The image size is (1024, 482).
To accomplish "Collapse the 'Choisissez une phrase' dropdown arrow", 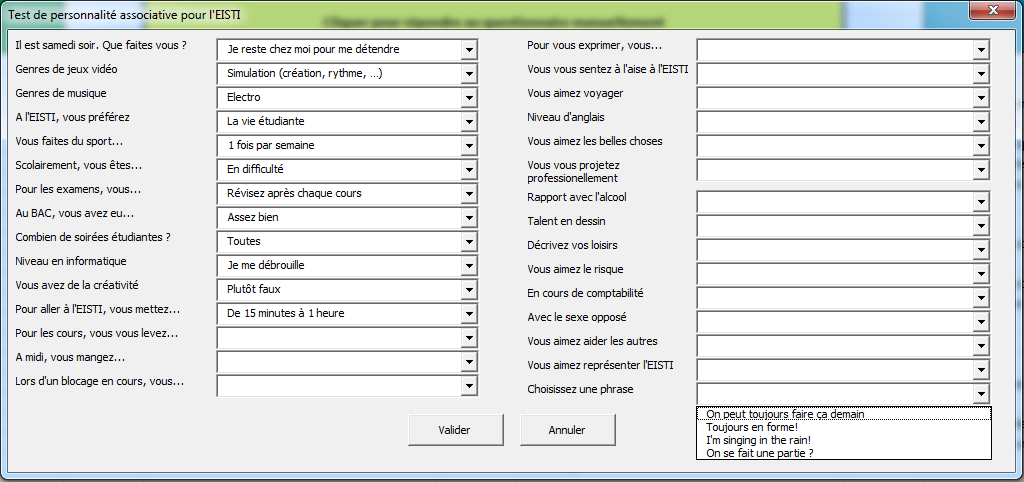I will 981,394.
